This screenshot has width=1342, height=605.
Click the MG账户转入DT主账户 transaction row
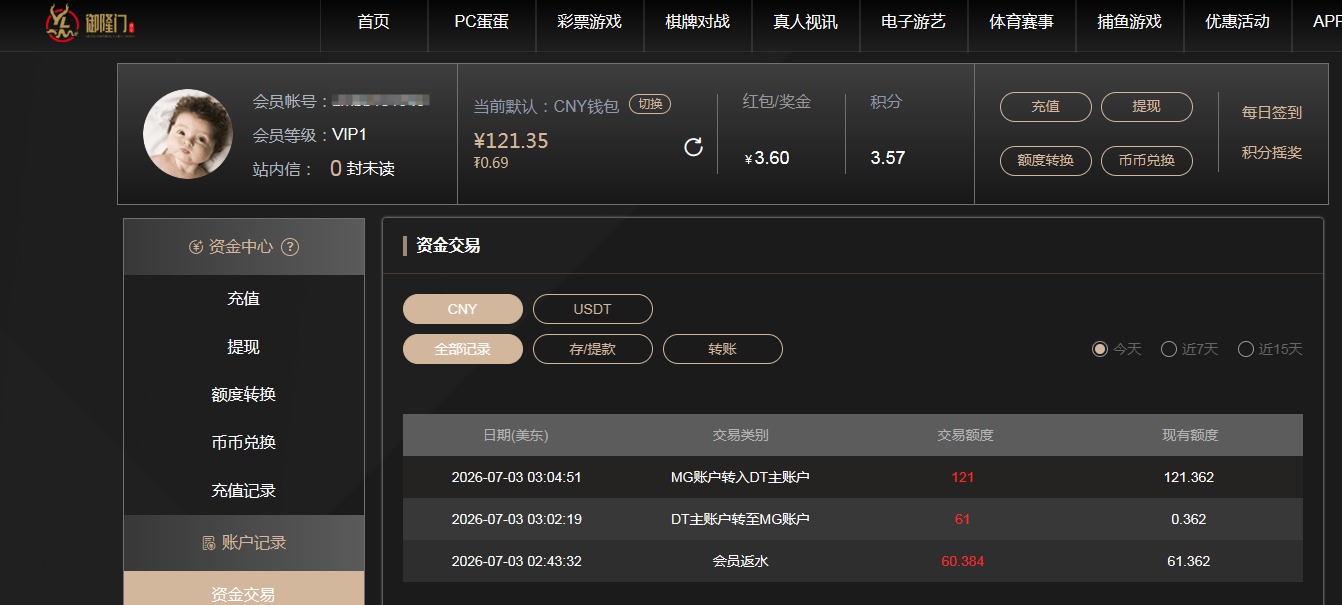coord(853,478)
